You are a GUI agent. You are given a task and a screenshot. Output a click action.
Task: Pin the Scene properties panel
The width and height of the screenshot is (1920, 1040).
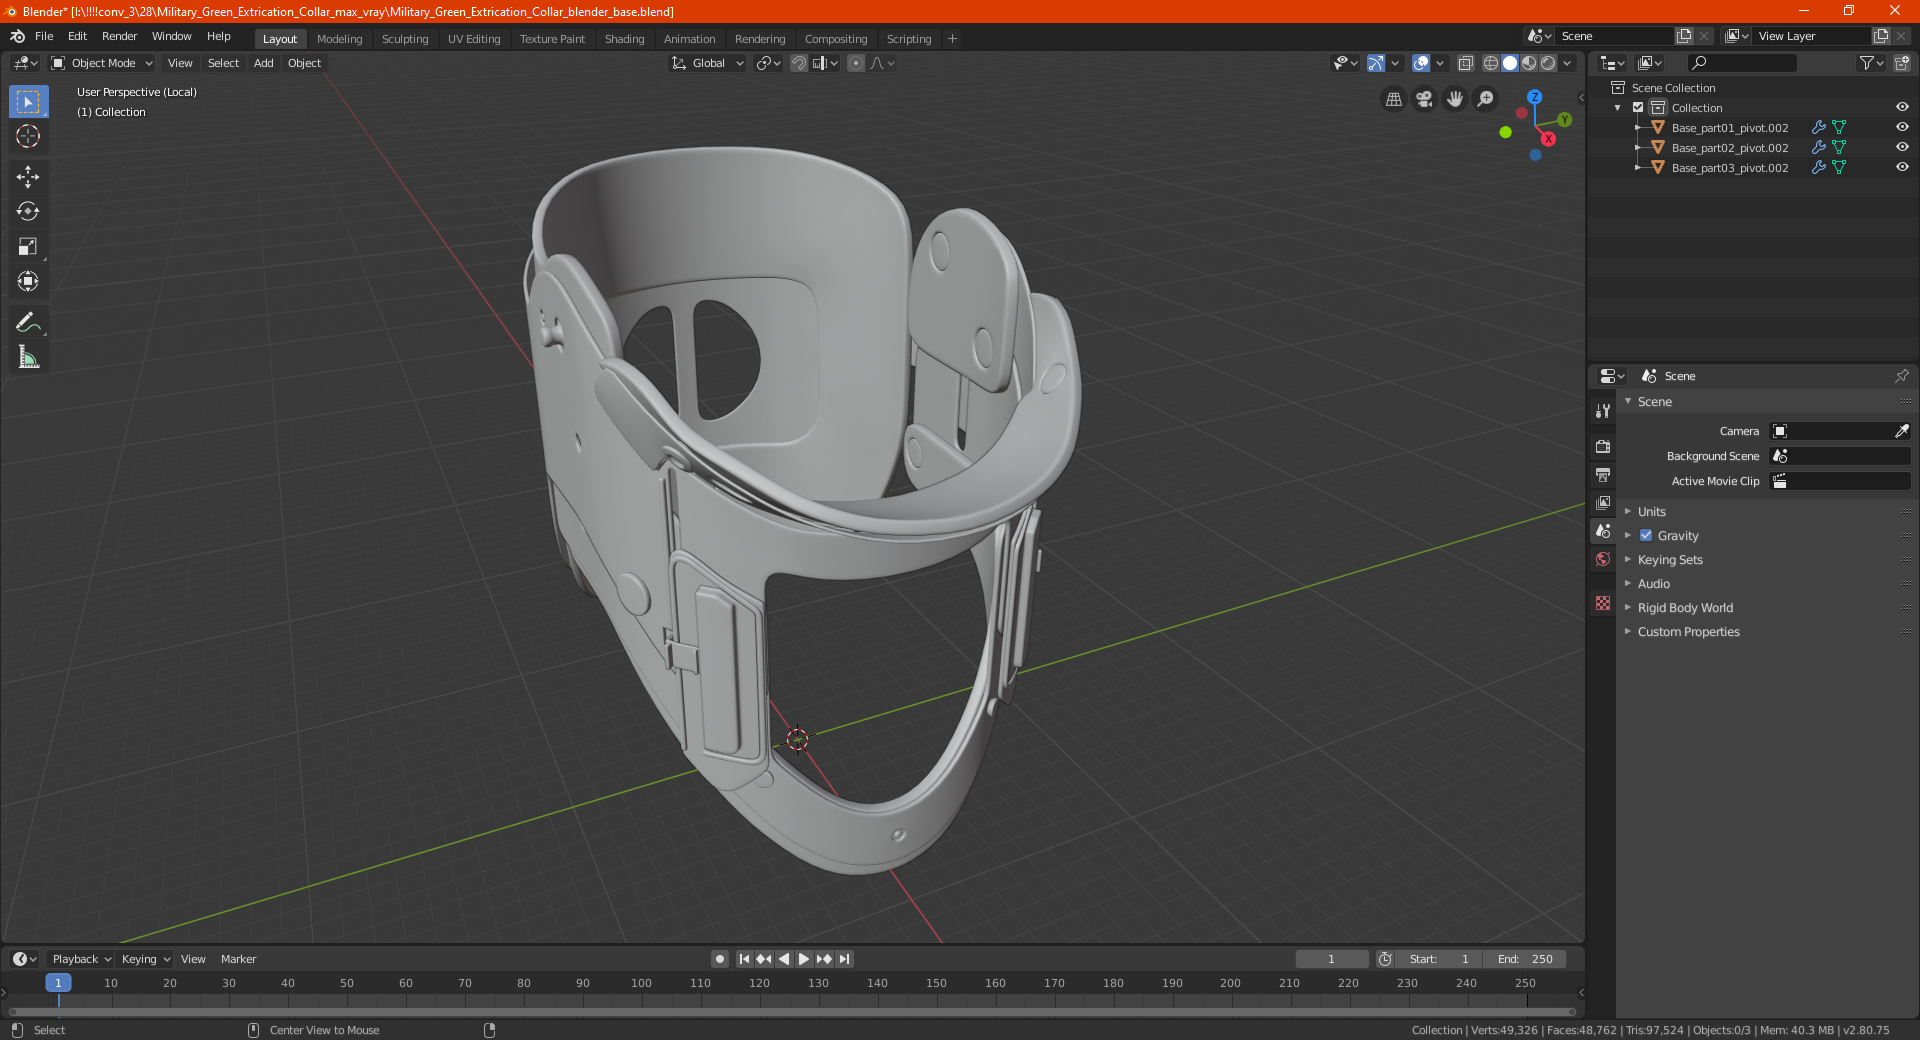(x=1901, y=376)
